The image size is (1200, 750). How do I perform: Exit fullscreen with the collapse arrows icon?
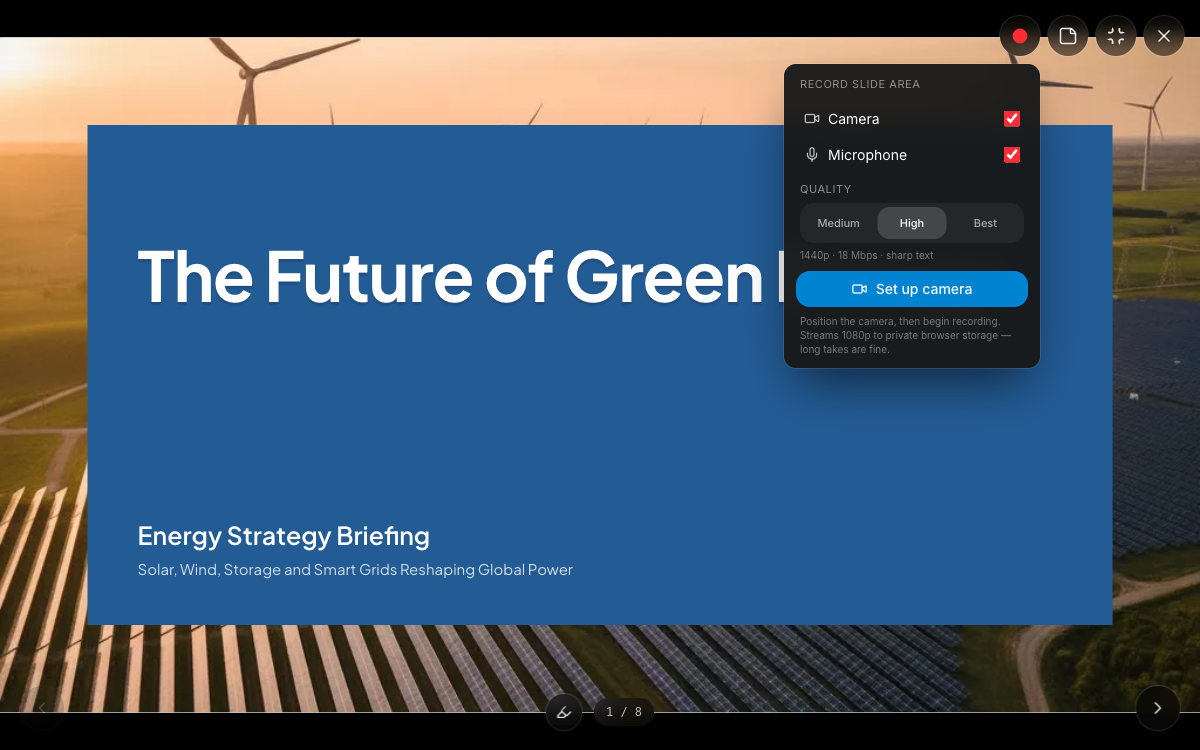pos(1116,36)
